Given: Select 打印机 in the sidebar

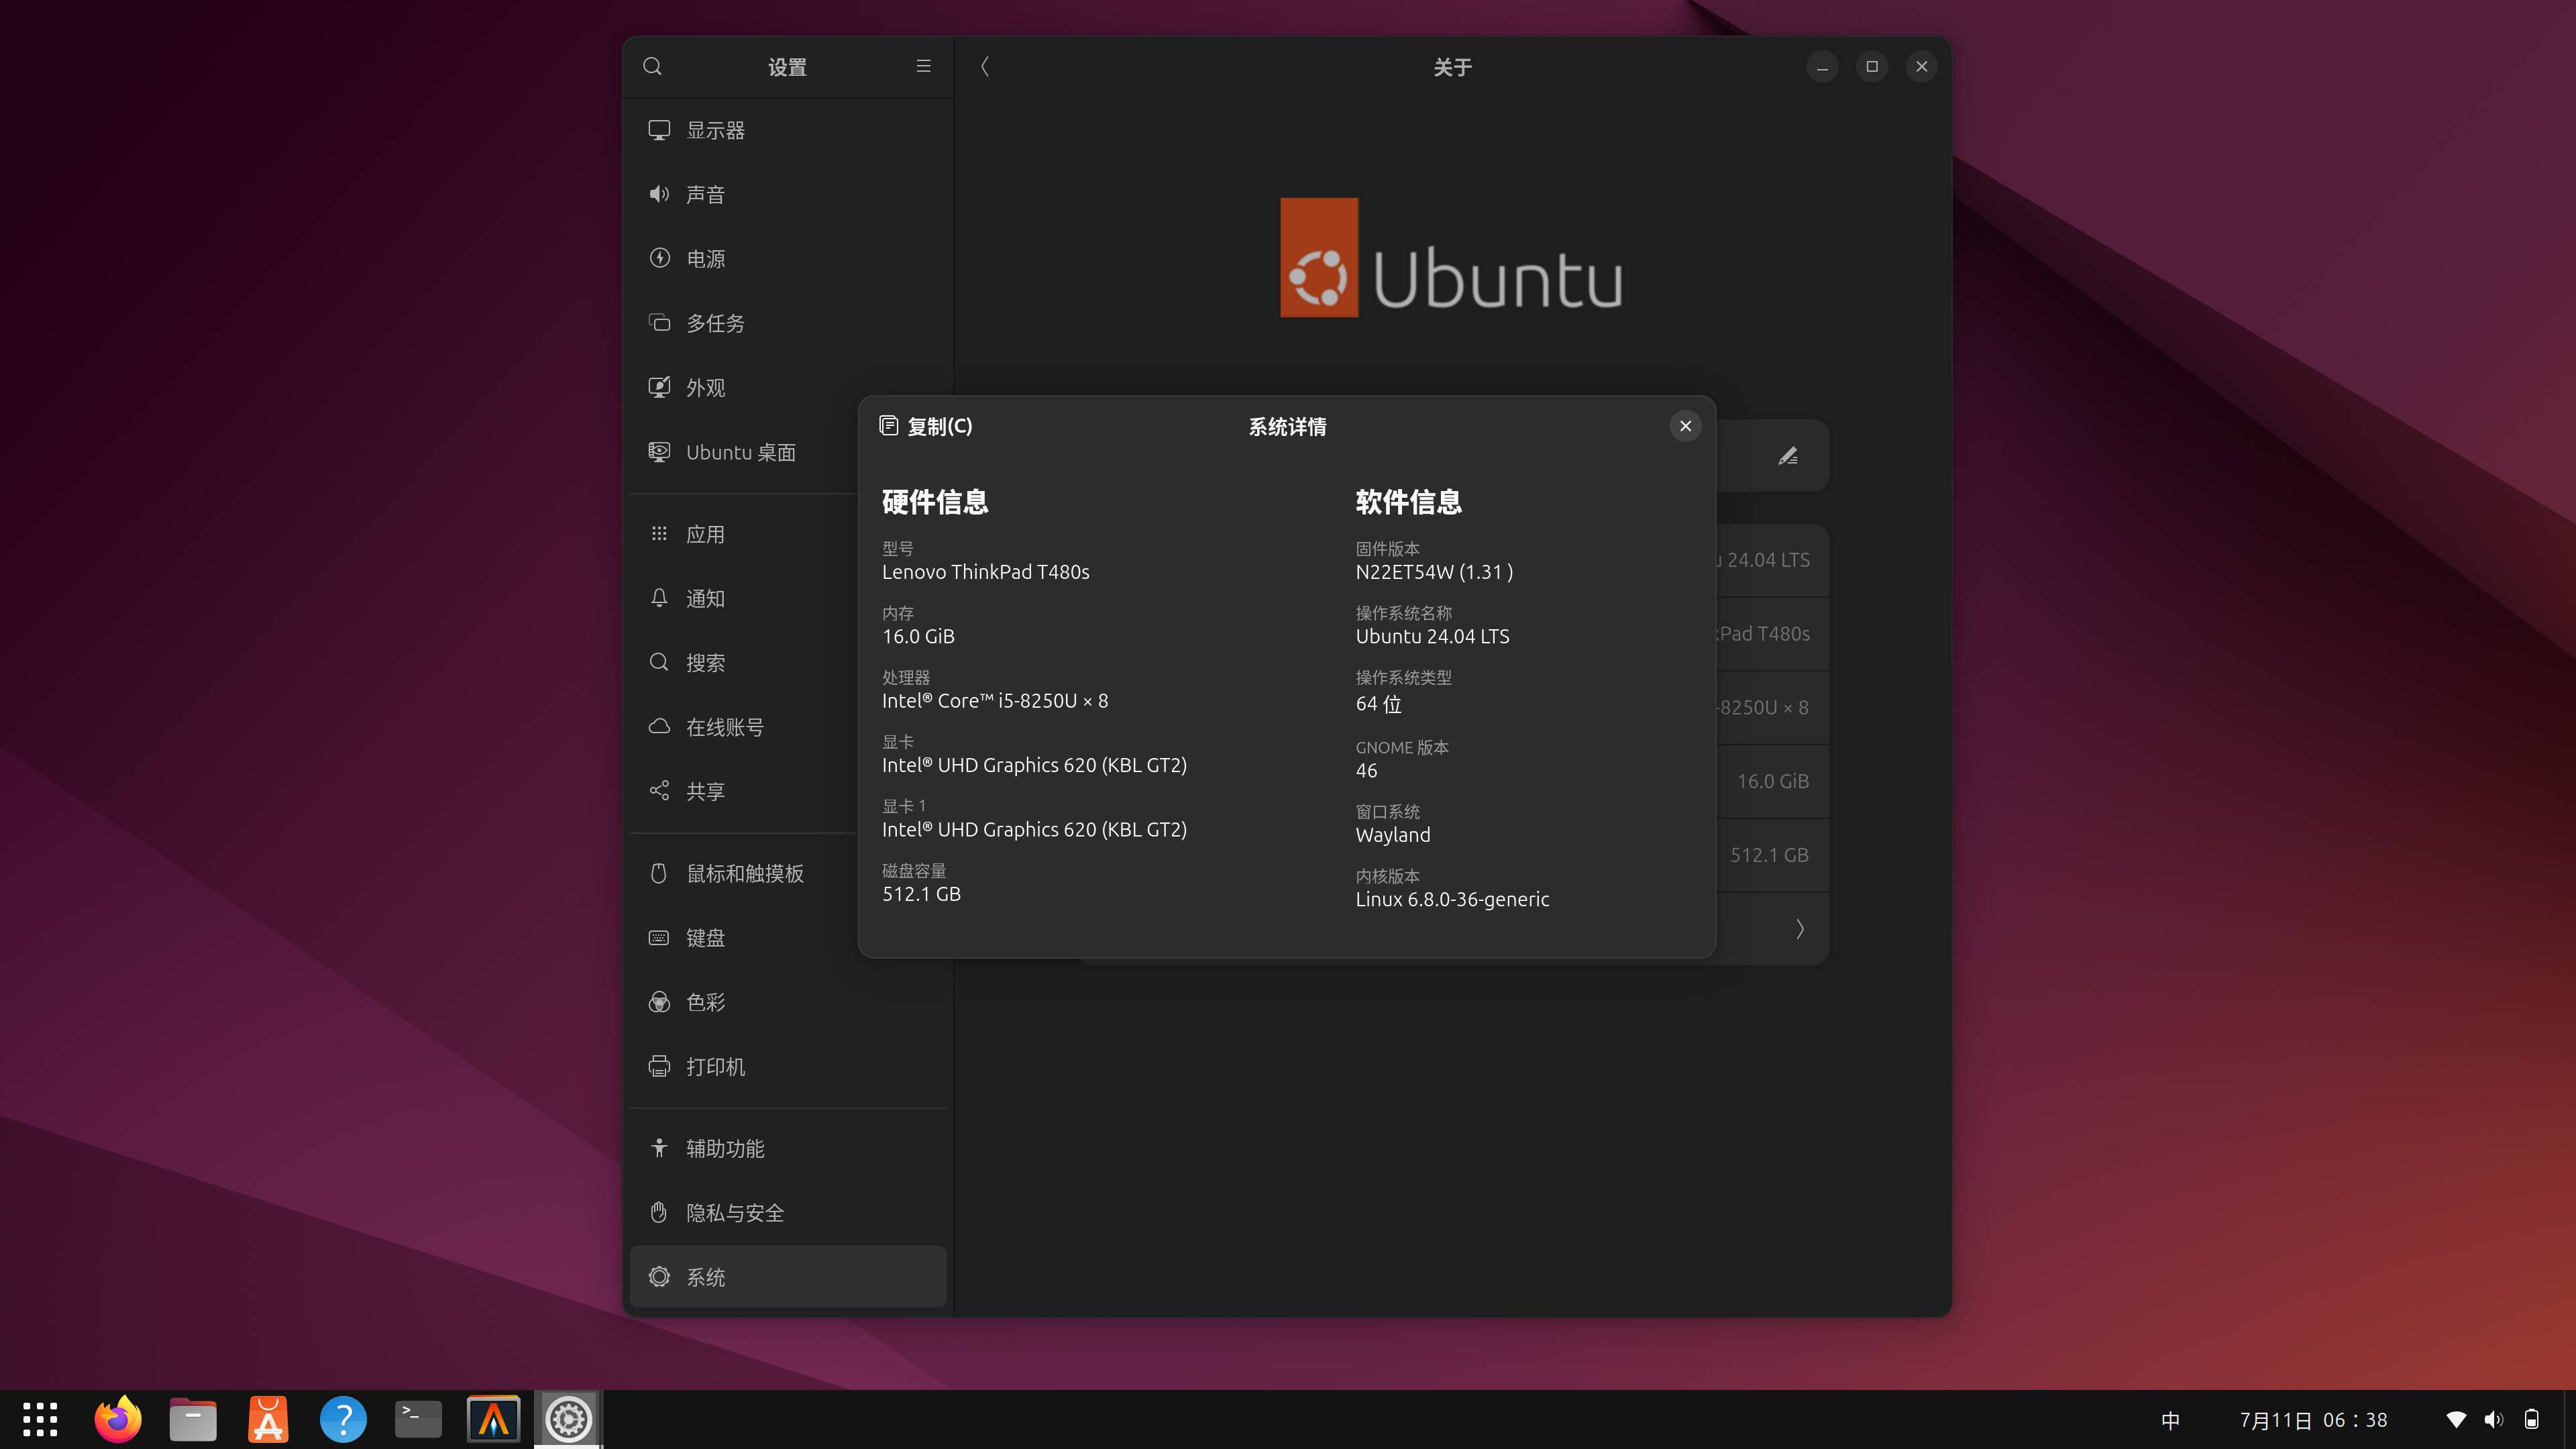Looking at the screenshot, I should [x=788, y=1067].
